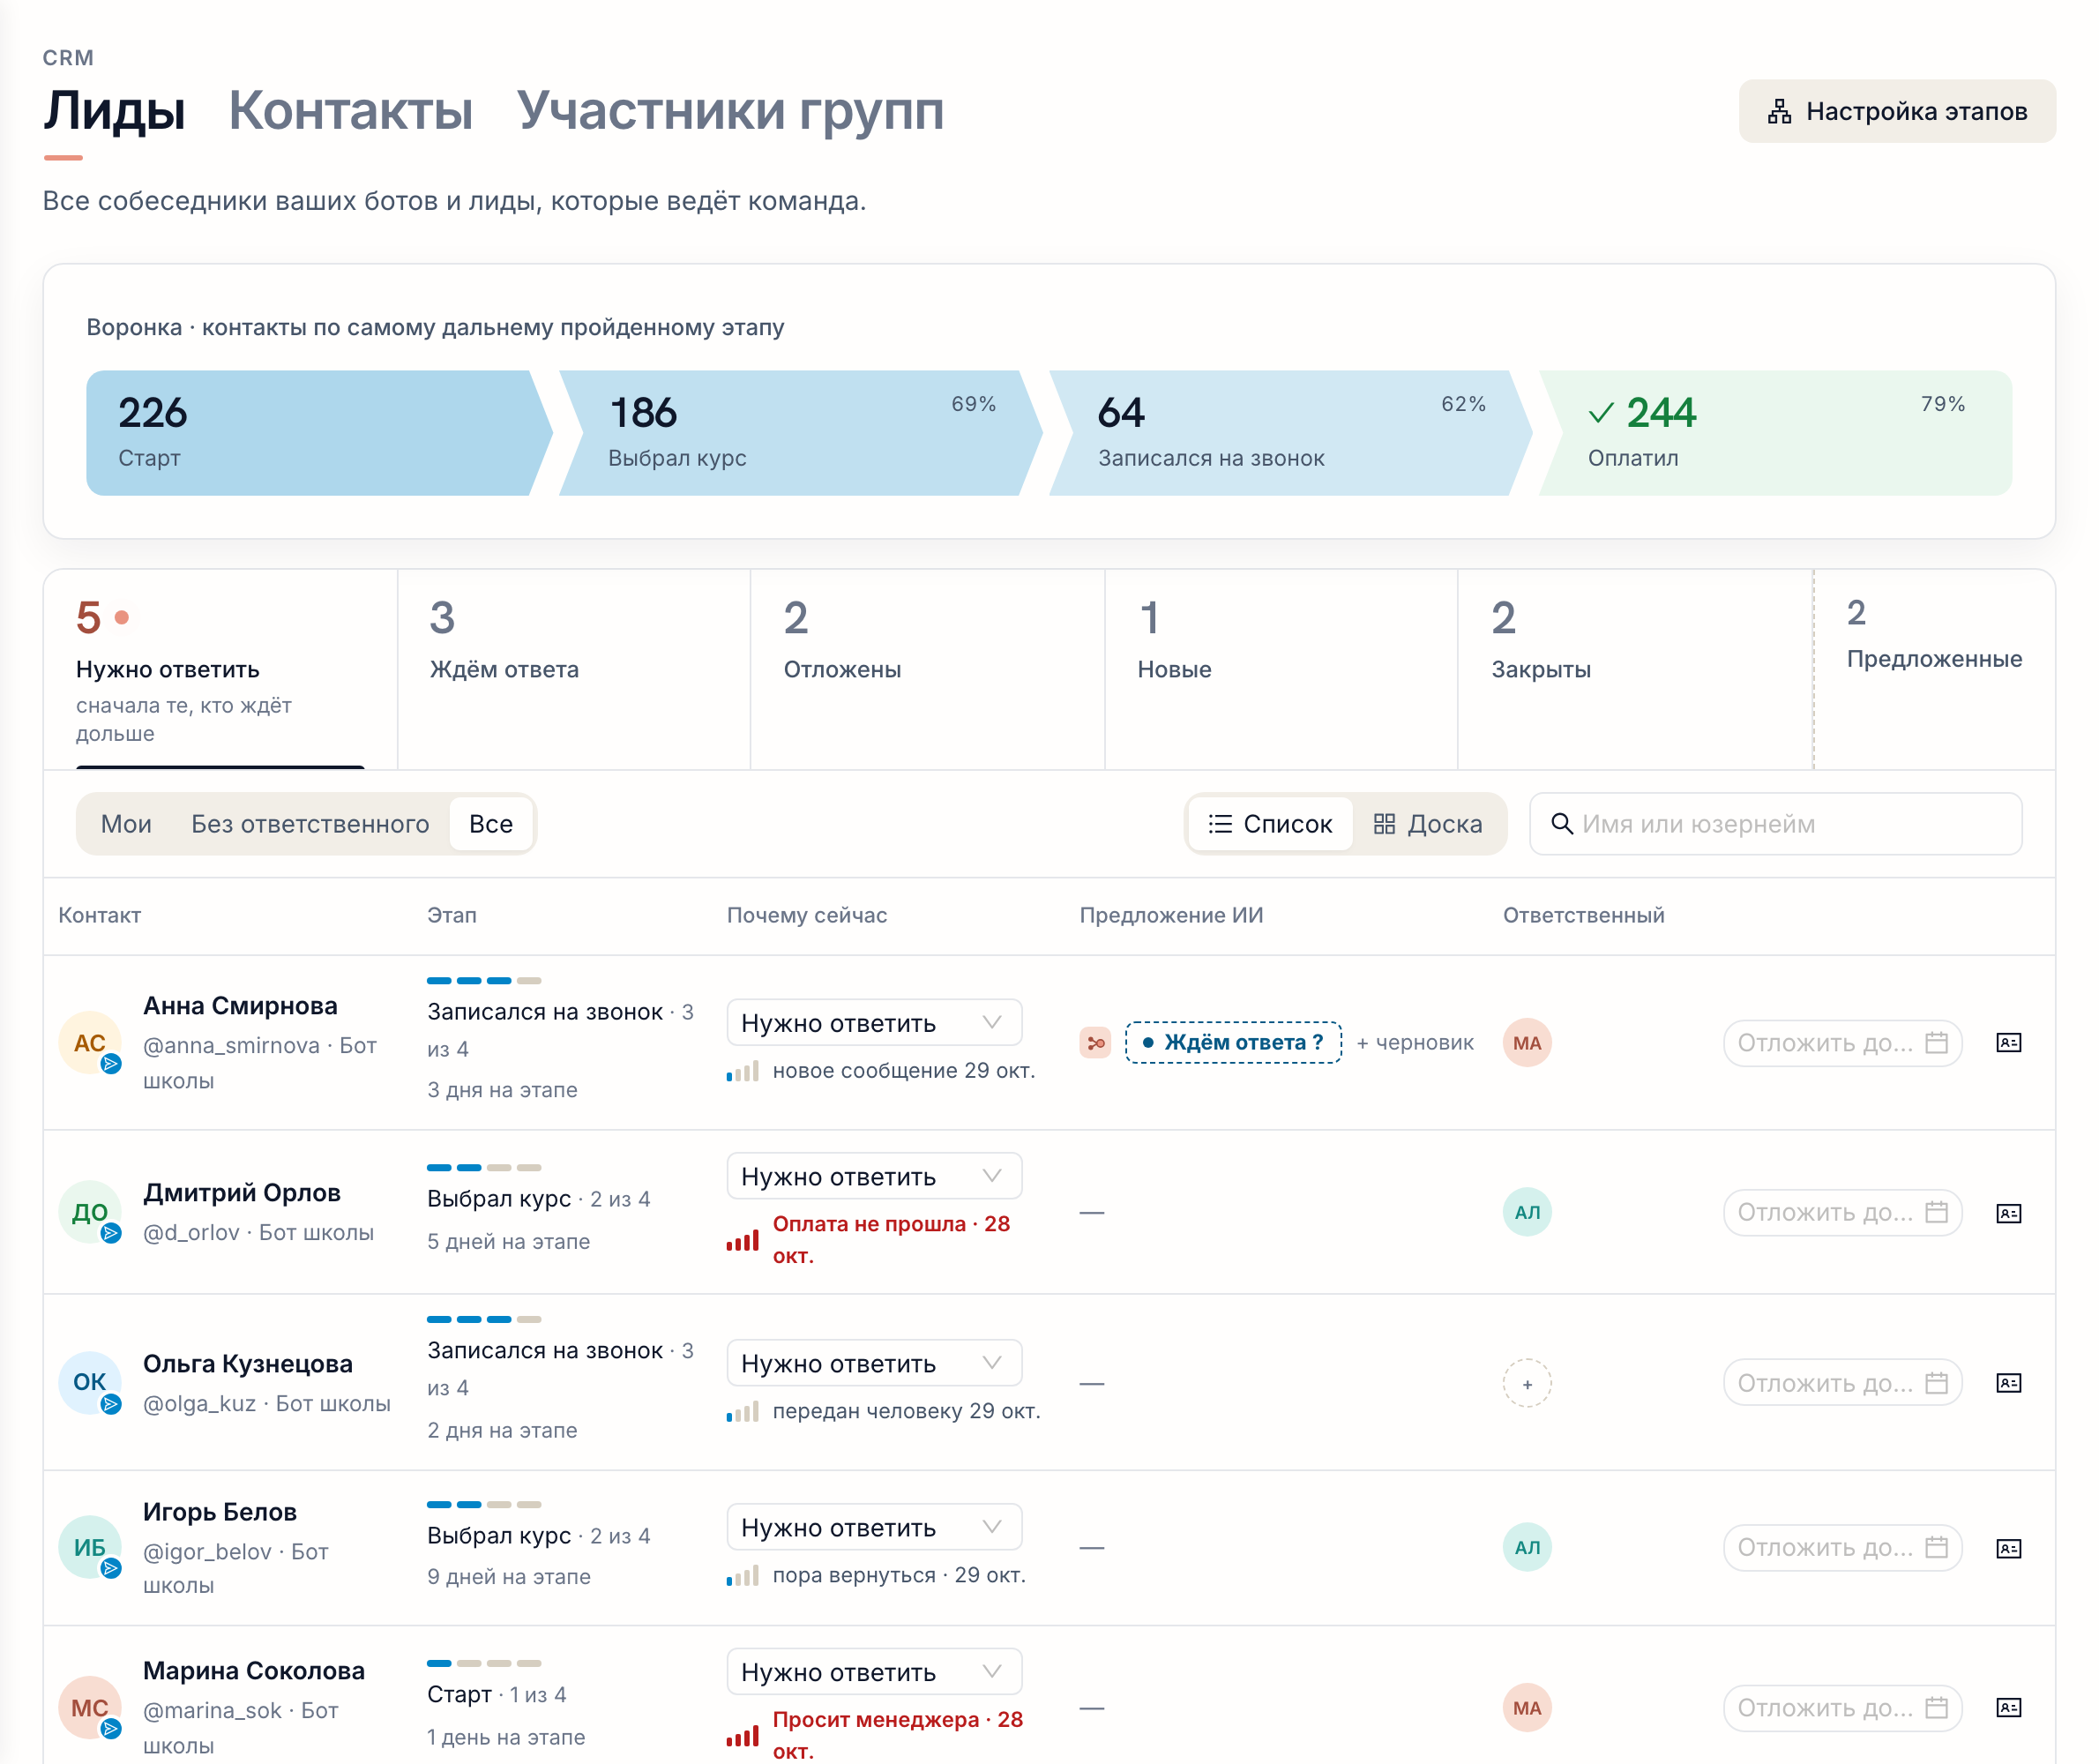
Task: Switch to Доска view
Action: 1427,824
